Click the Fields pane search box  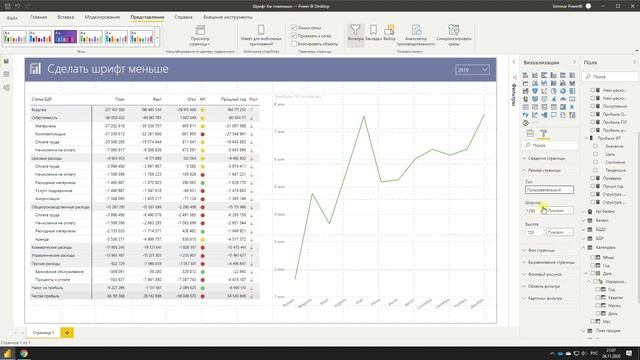(610, 76)
